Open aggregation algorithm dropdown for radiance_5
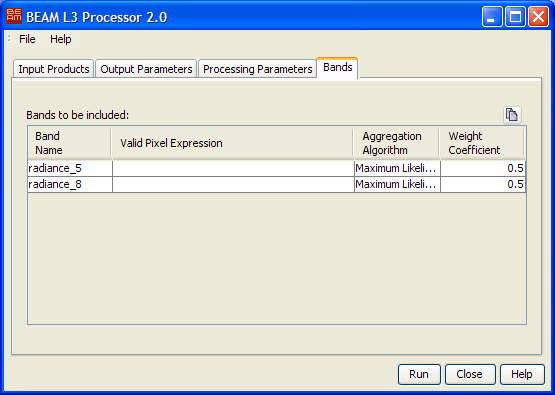The width and height of the screenshot is (555, 395). pyautogui.click(x=397, y=168)
